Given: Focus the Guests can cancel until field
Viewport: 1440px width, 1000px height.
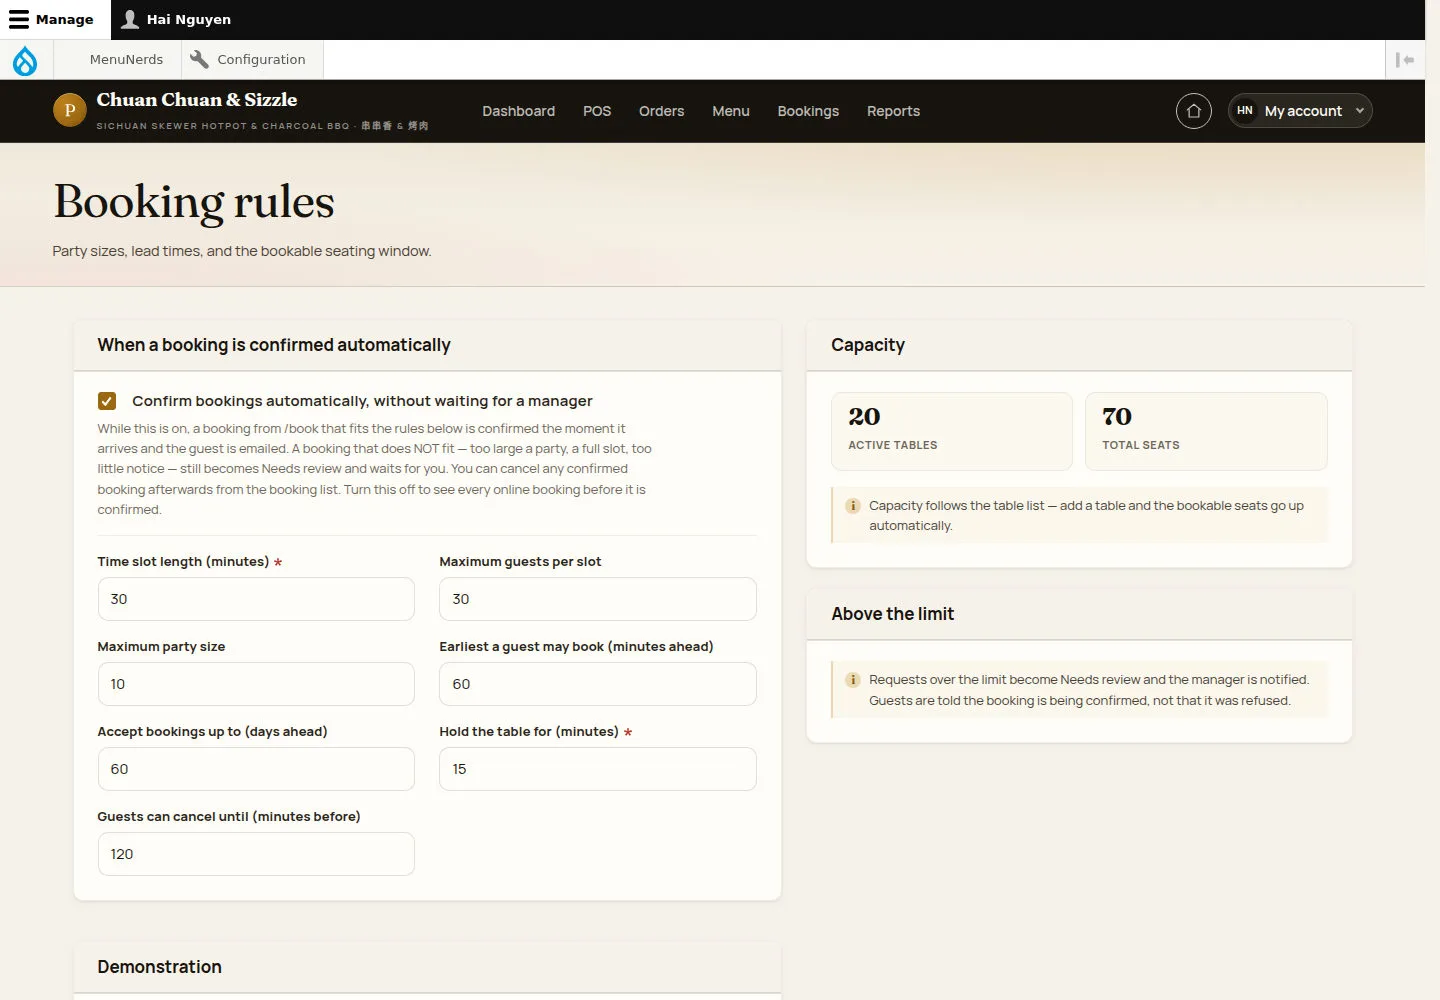Looking at the screenshot, I should coord(256,854).
